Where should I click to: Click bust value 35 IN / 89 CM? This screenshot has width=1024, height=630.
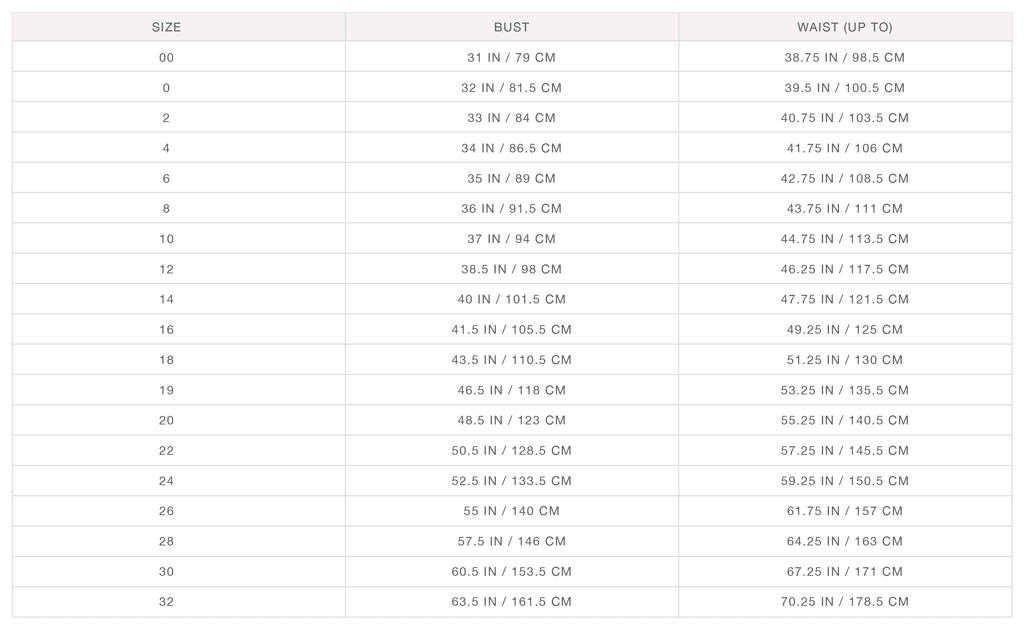pos(511,178)
